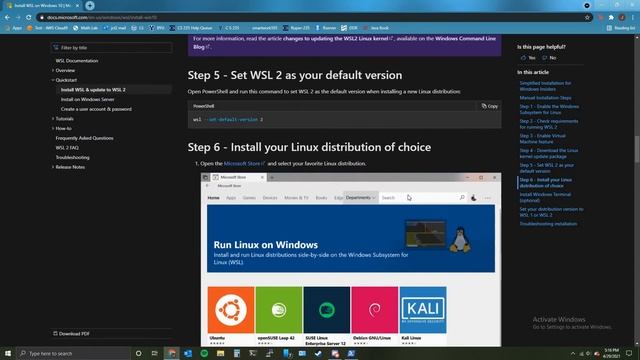The width and height of the screenshot is (640, 360).
Task: Show hidden system tray icons
Action: [x=573, y=353]
